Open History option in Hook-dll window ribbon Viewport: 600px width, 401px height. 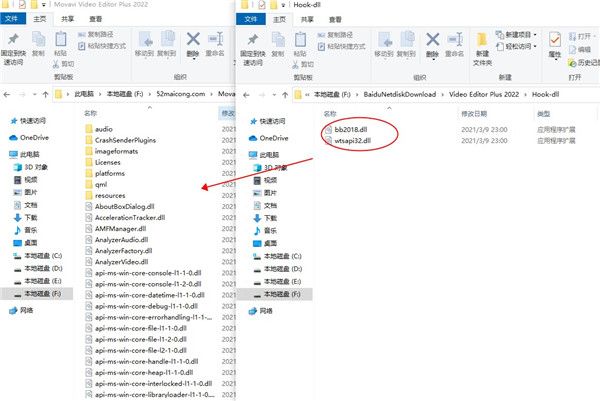pos(585,61)
